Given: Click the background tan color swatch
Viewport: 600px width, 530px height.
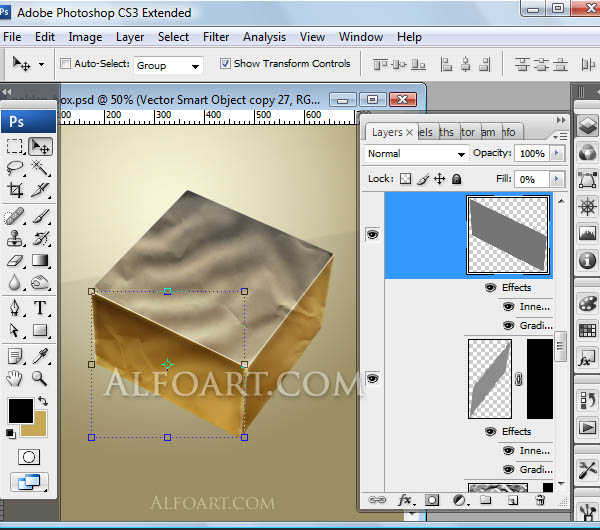Looking at the screenshot, I should coord(38,429).
